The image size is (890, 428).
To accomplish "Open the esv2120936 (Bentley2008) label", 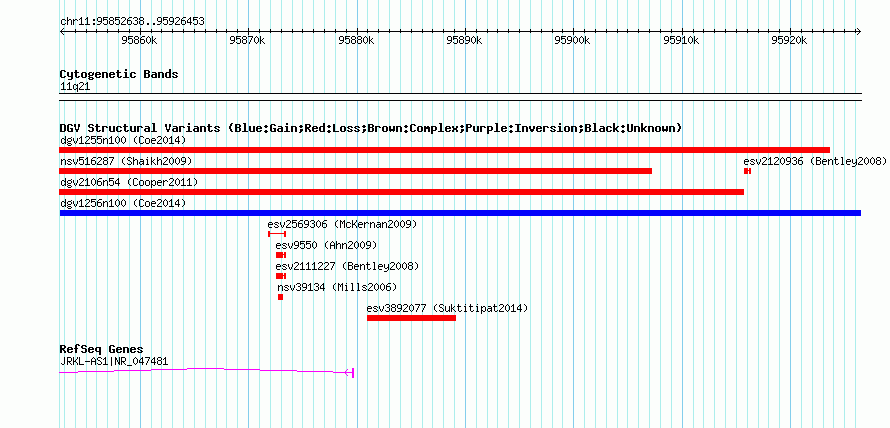I will pos(815,161).
